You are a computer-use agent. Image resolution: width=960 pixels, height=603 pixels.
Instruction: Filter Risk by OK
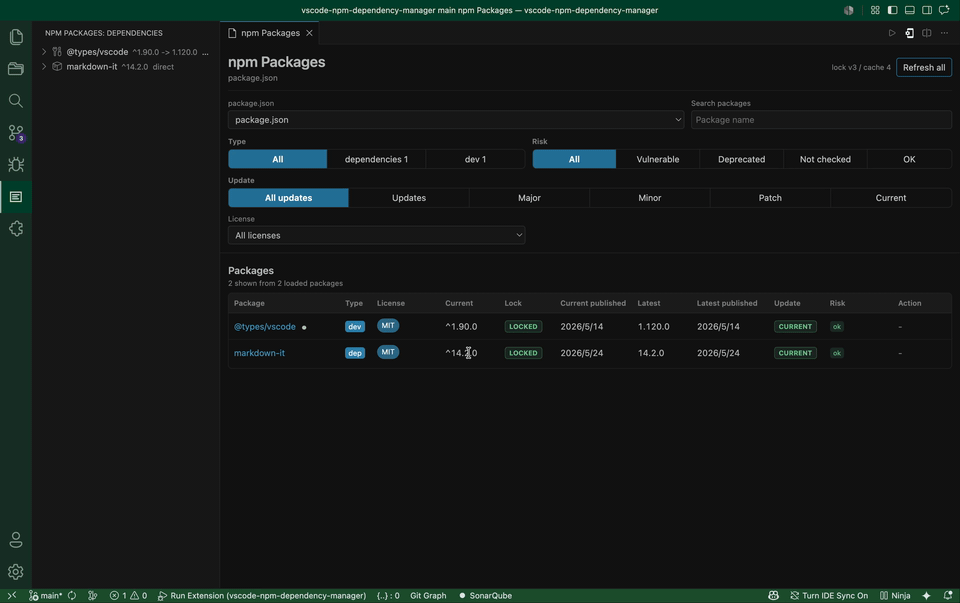909,159
